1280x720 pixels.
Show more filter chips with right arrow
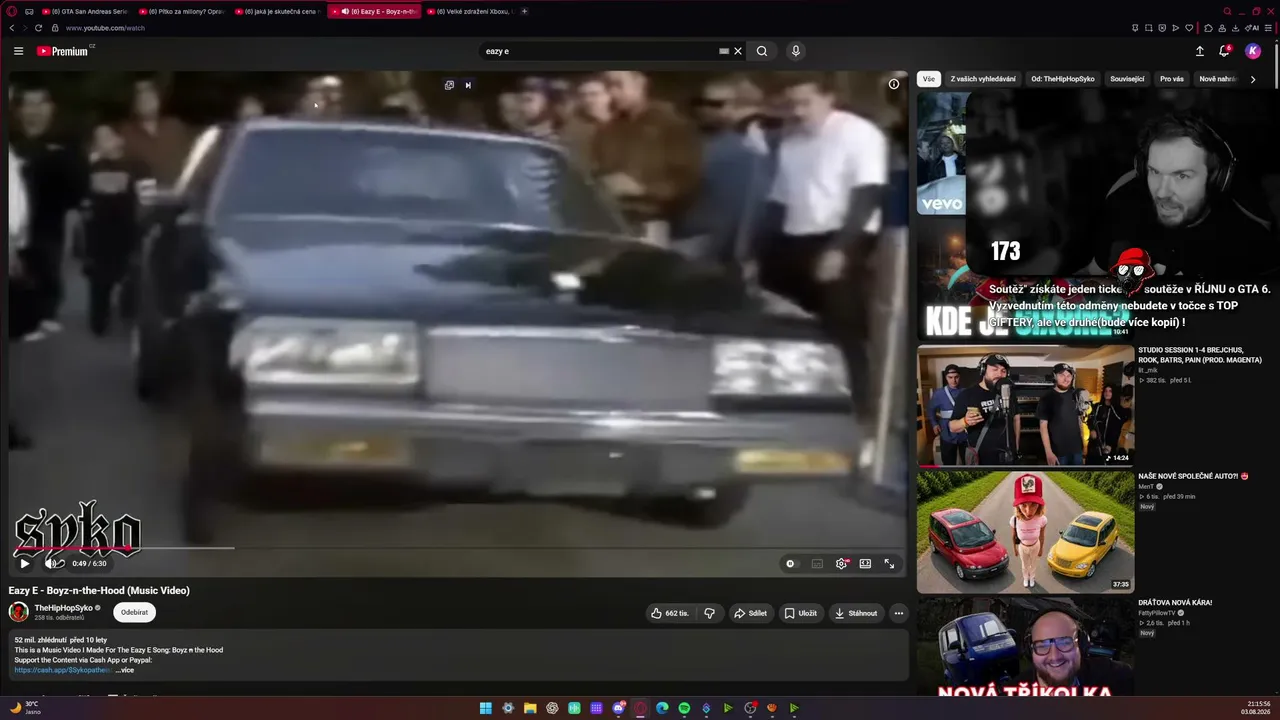1253,79
